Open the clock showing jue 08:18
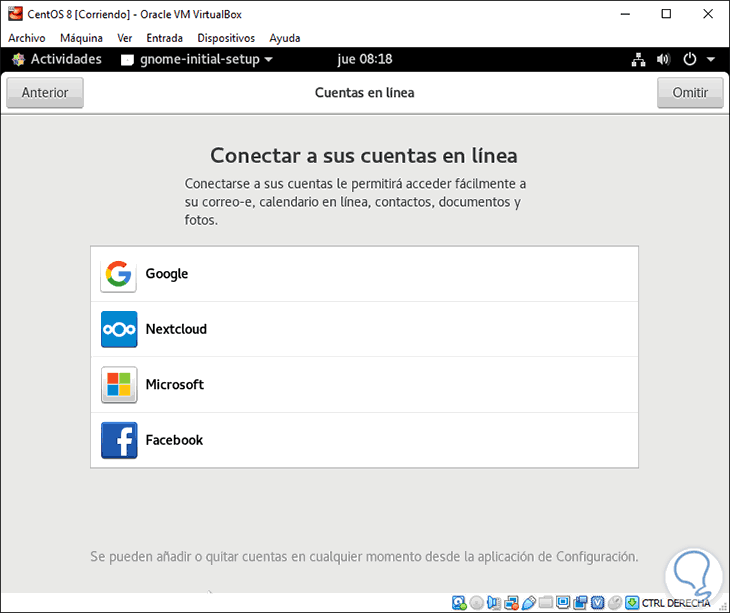The width and height of the screenshot is (730, 613). coord(365,59)
